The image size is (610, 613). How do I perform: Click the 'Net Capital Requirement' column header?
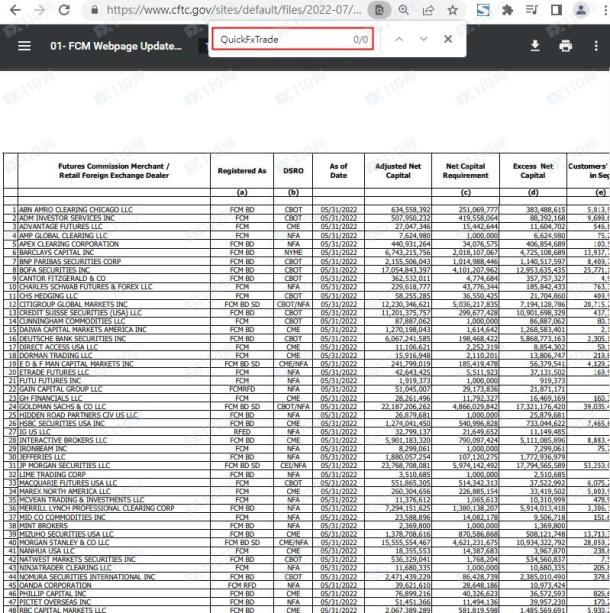pos(465,171)
